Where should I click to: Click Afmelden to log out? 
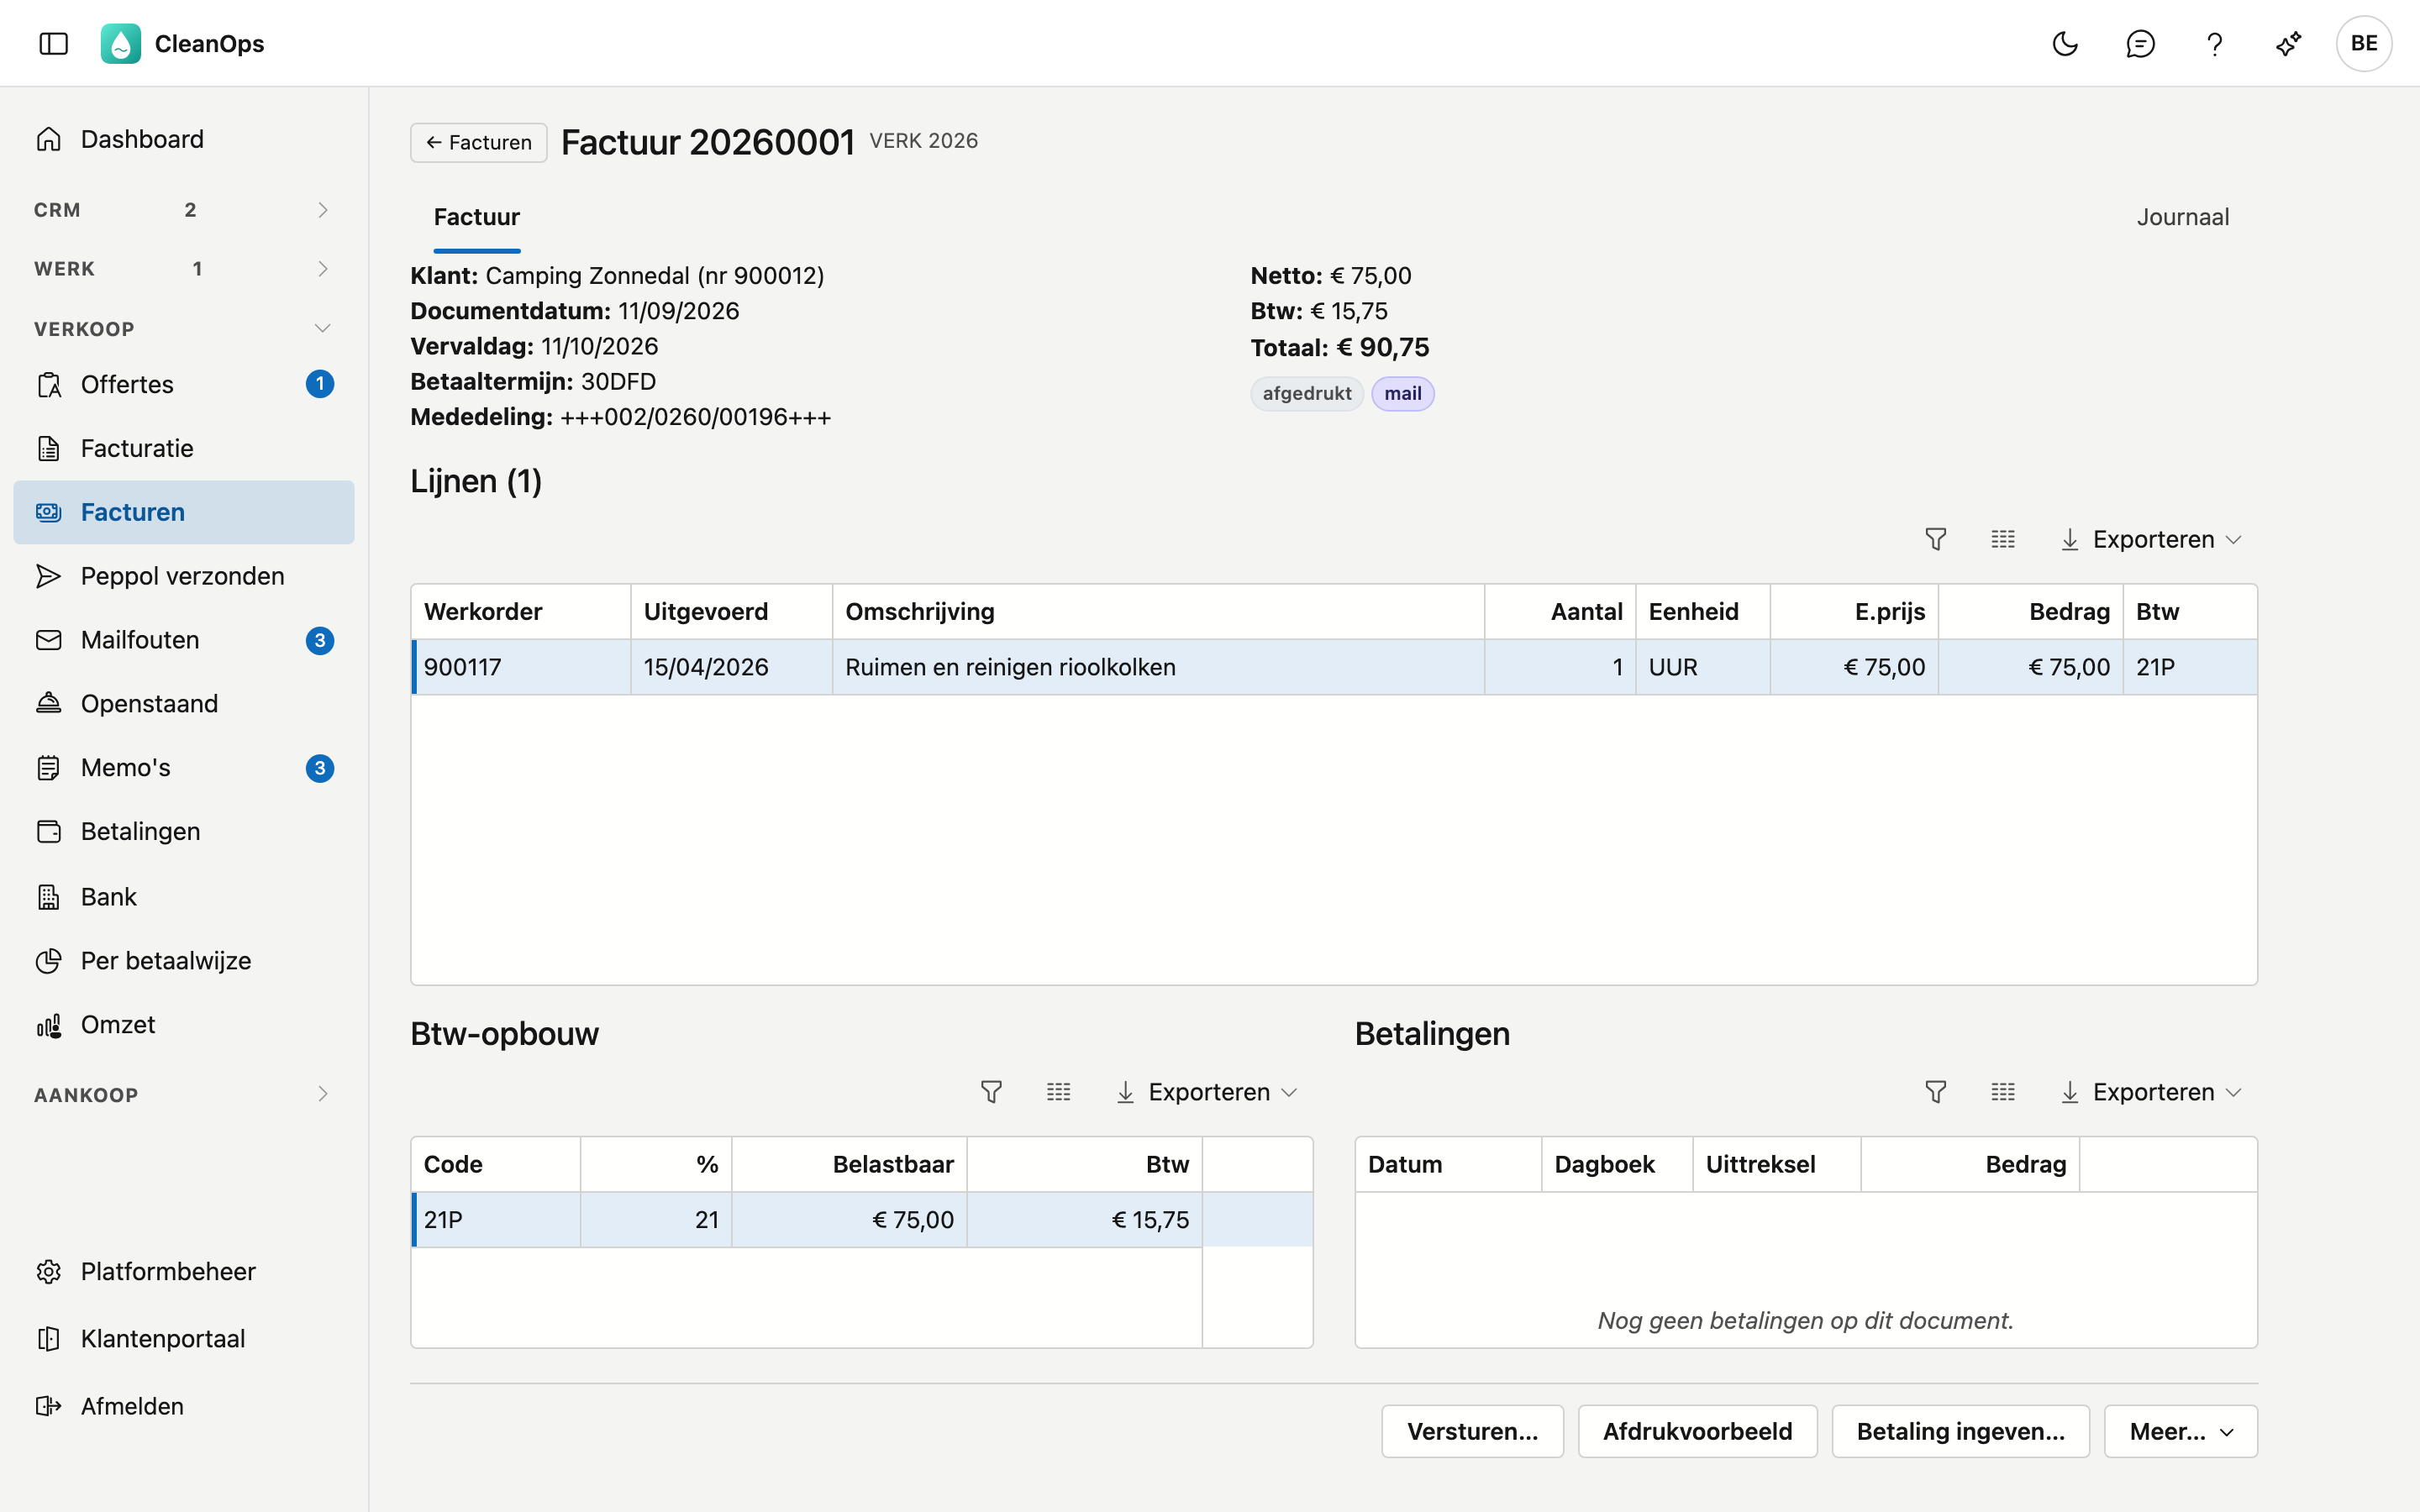[x=184, y=1406]
